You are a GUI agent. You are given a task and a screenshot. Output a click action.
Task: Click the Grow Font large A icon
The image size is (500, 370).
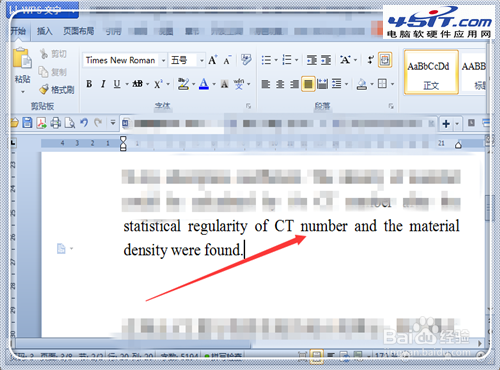213,60
